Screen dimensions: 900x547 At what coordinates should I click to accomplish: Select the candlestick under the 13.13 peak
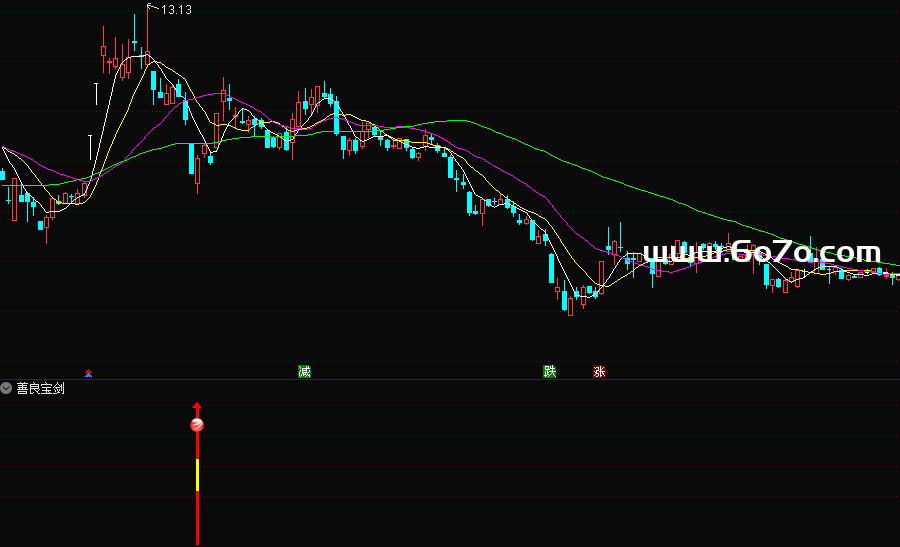click(x=147, y=40)
